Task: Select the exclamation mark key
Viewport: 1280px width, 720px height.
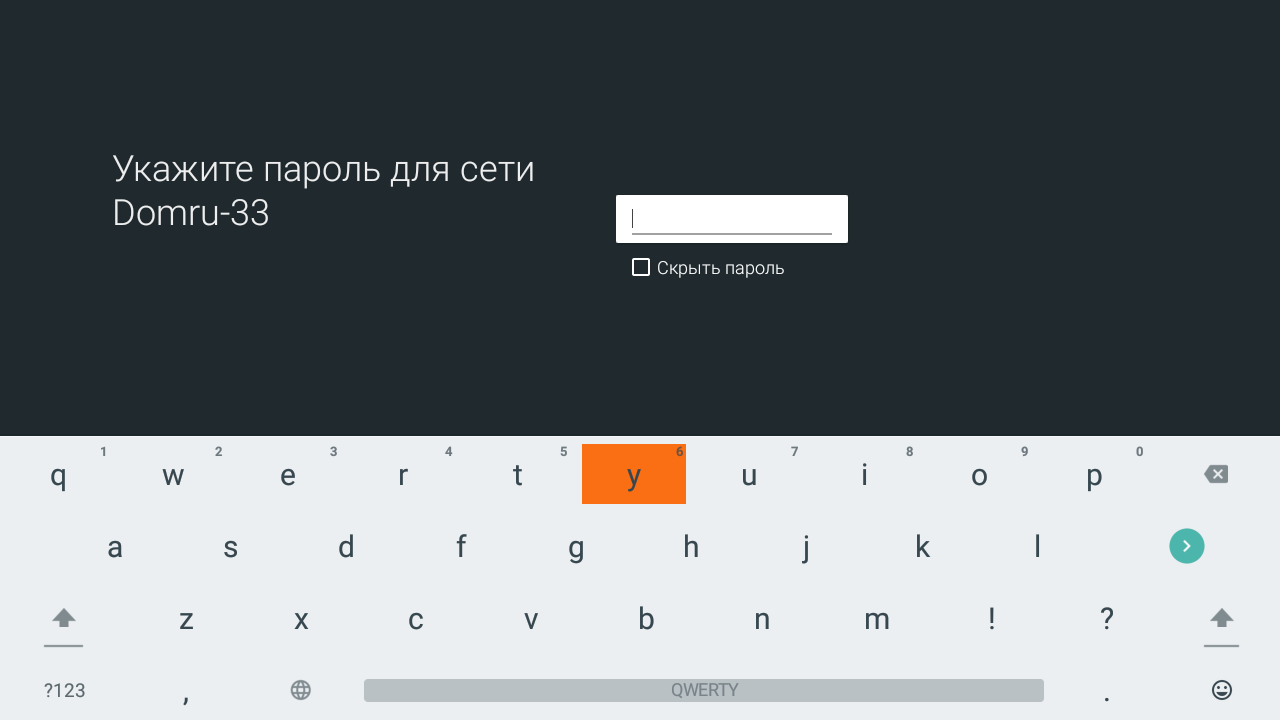Action: point(992,619)
